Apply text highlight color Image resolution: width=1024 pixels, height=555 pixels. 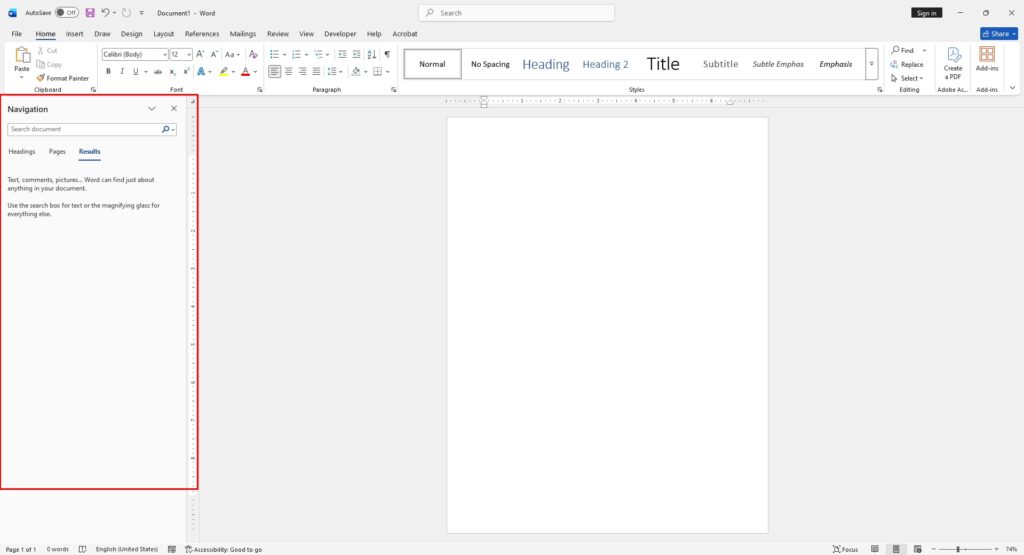pos(223,72)
